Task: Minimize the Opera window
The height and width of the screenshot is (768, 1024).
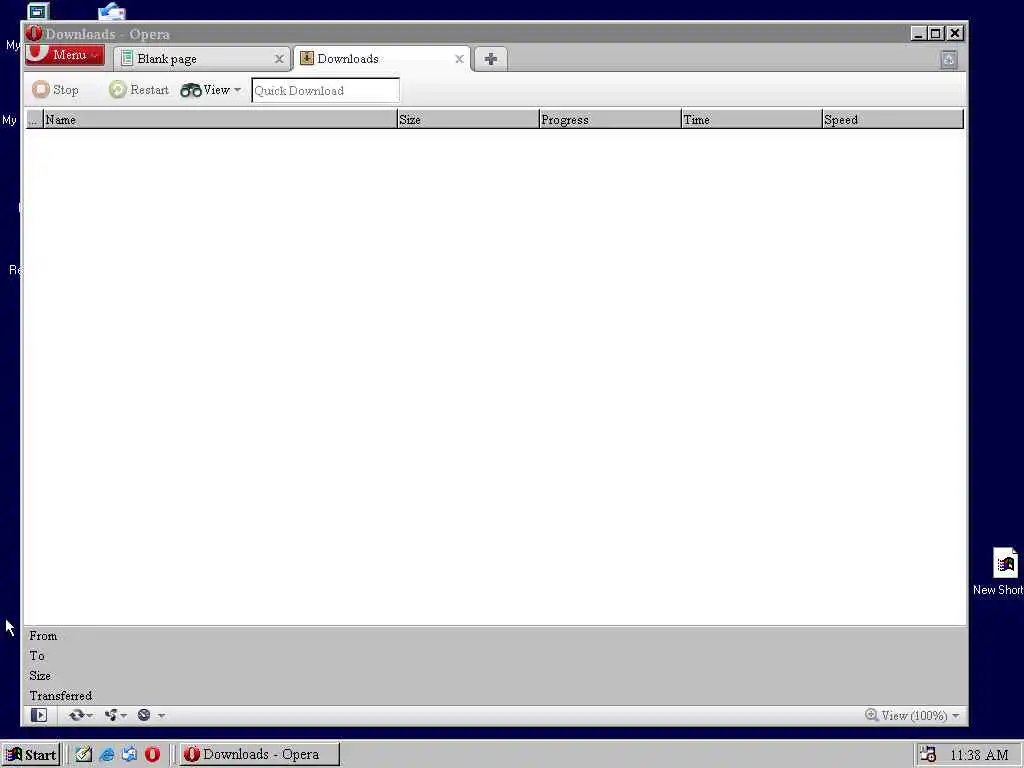Action: click(919, 33)
